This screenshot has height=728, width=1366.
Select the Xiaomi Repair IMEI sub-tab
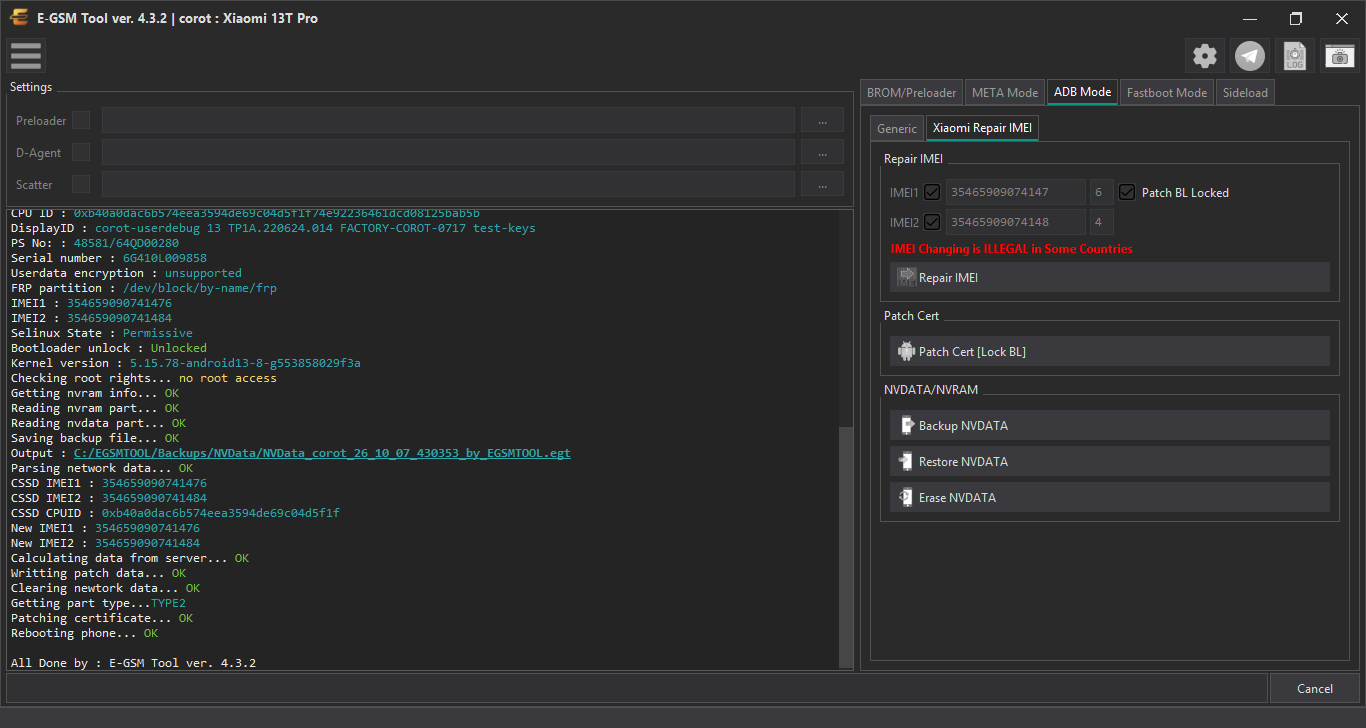(x=982, y=128)
